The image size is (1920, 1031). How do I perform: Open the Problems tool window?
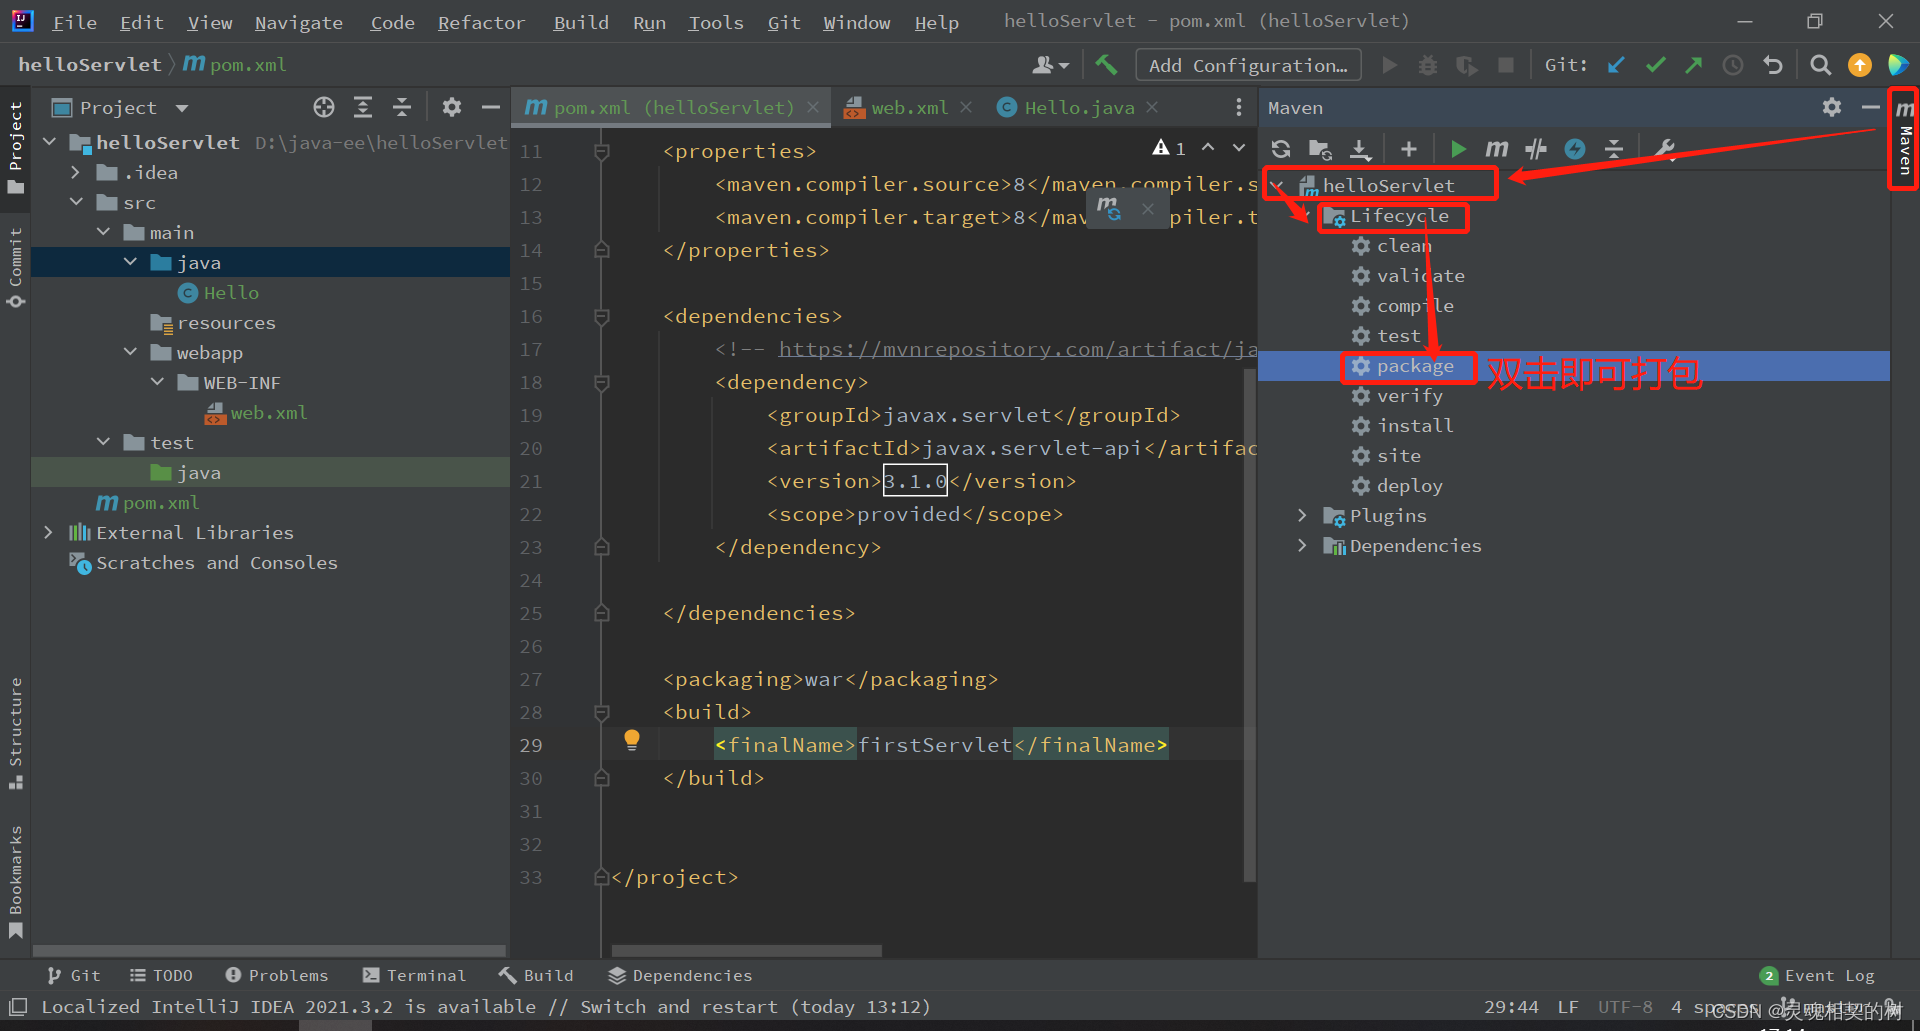[x=277, y=975]
